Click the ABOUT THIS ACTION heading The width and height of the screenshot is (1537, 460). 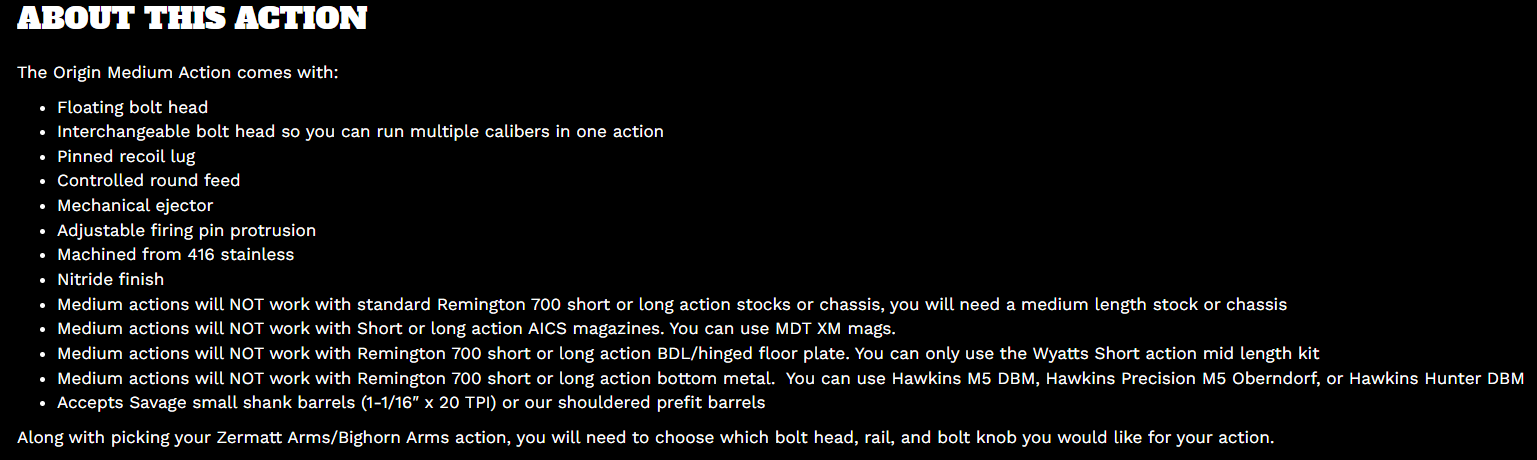[x=192, y=19]
